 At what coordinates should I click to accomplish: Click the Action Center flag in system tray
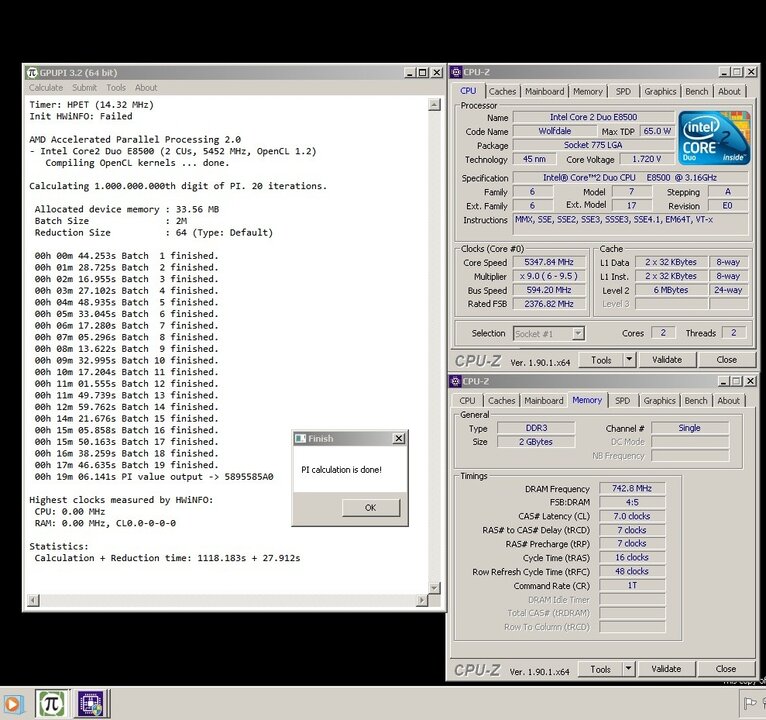tap(749, 703)
